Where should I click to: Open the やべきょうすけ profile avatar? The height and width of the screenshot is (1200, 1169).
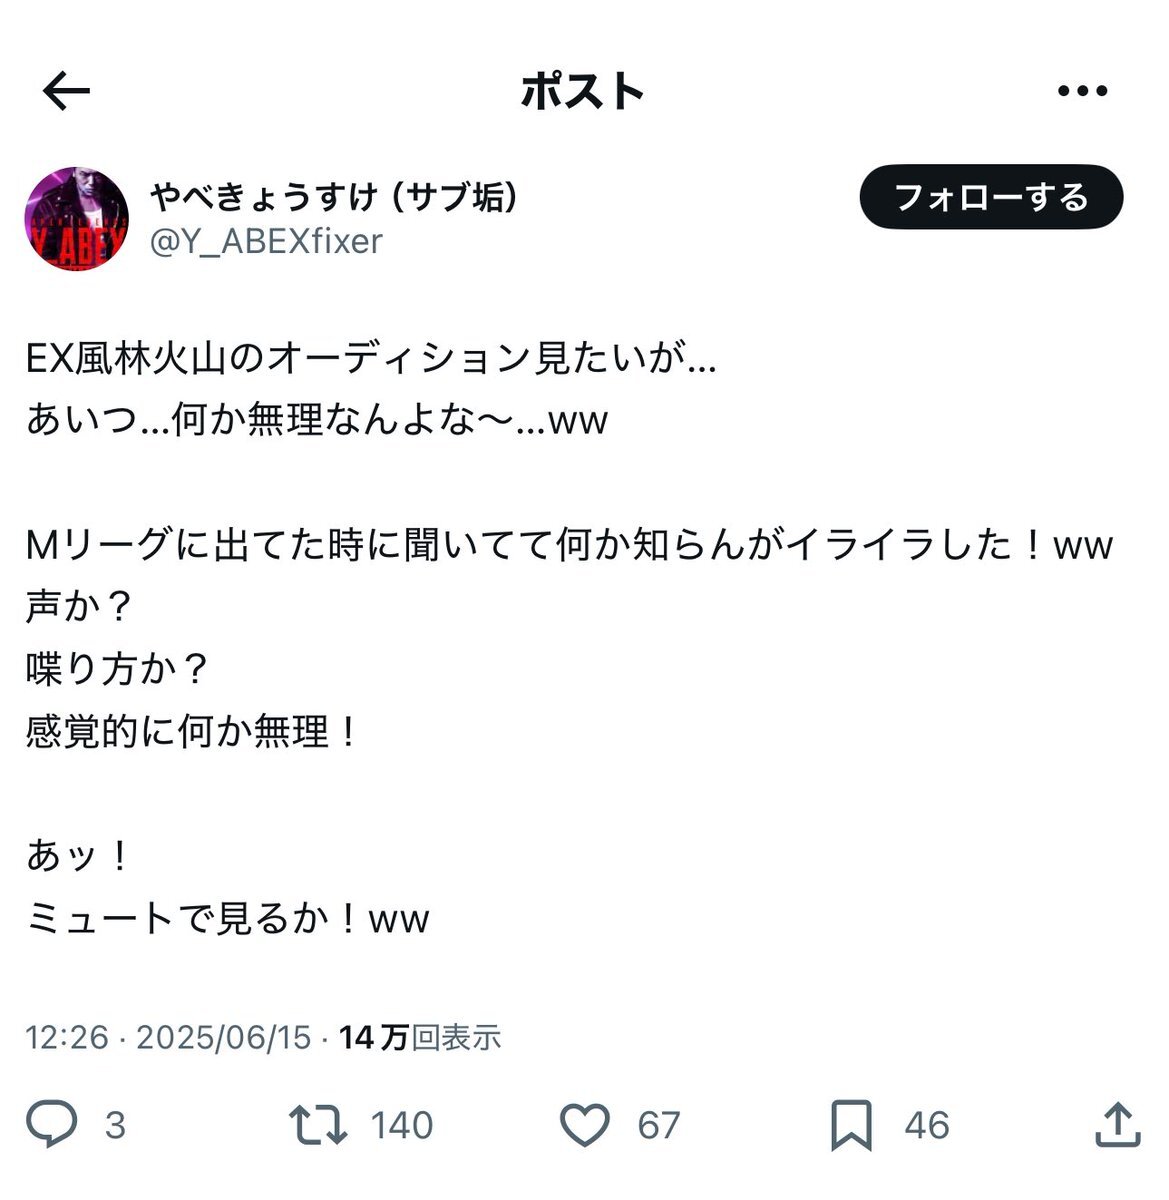[x=77, y=219]
